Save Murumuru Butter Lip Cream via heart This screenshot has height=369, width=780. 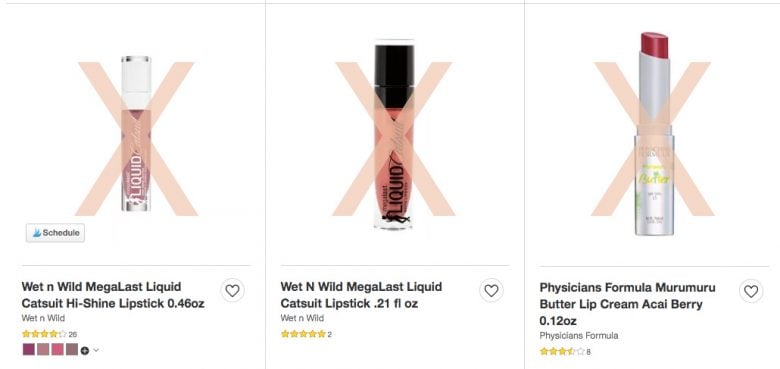click(751, 291)
